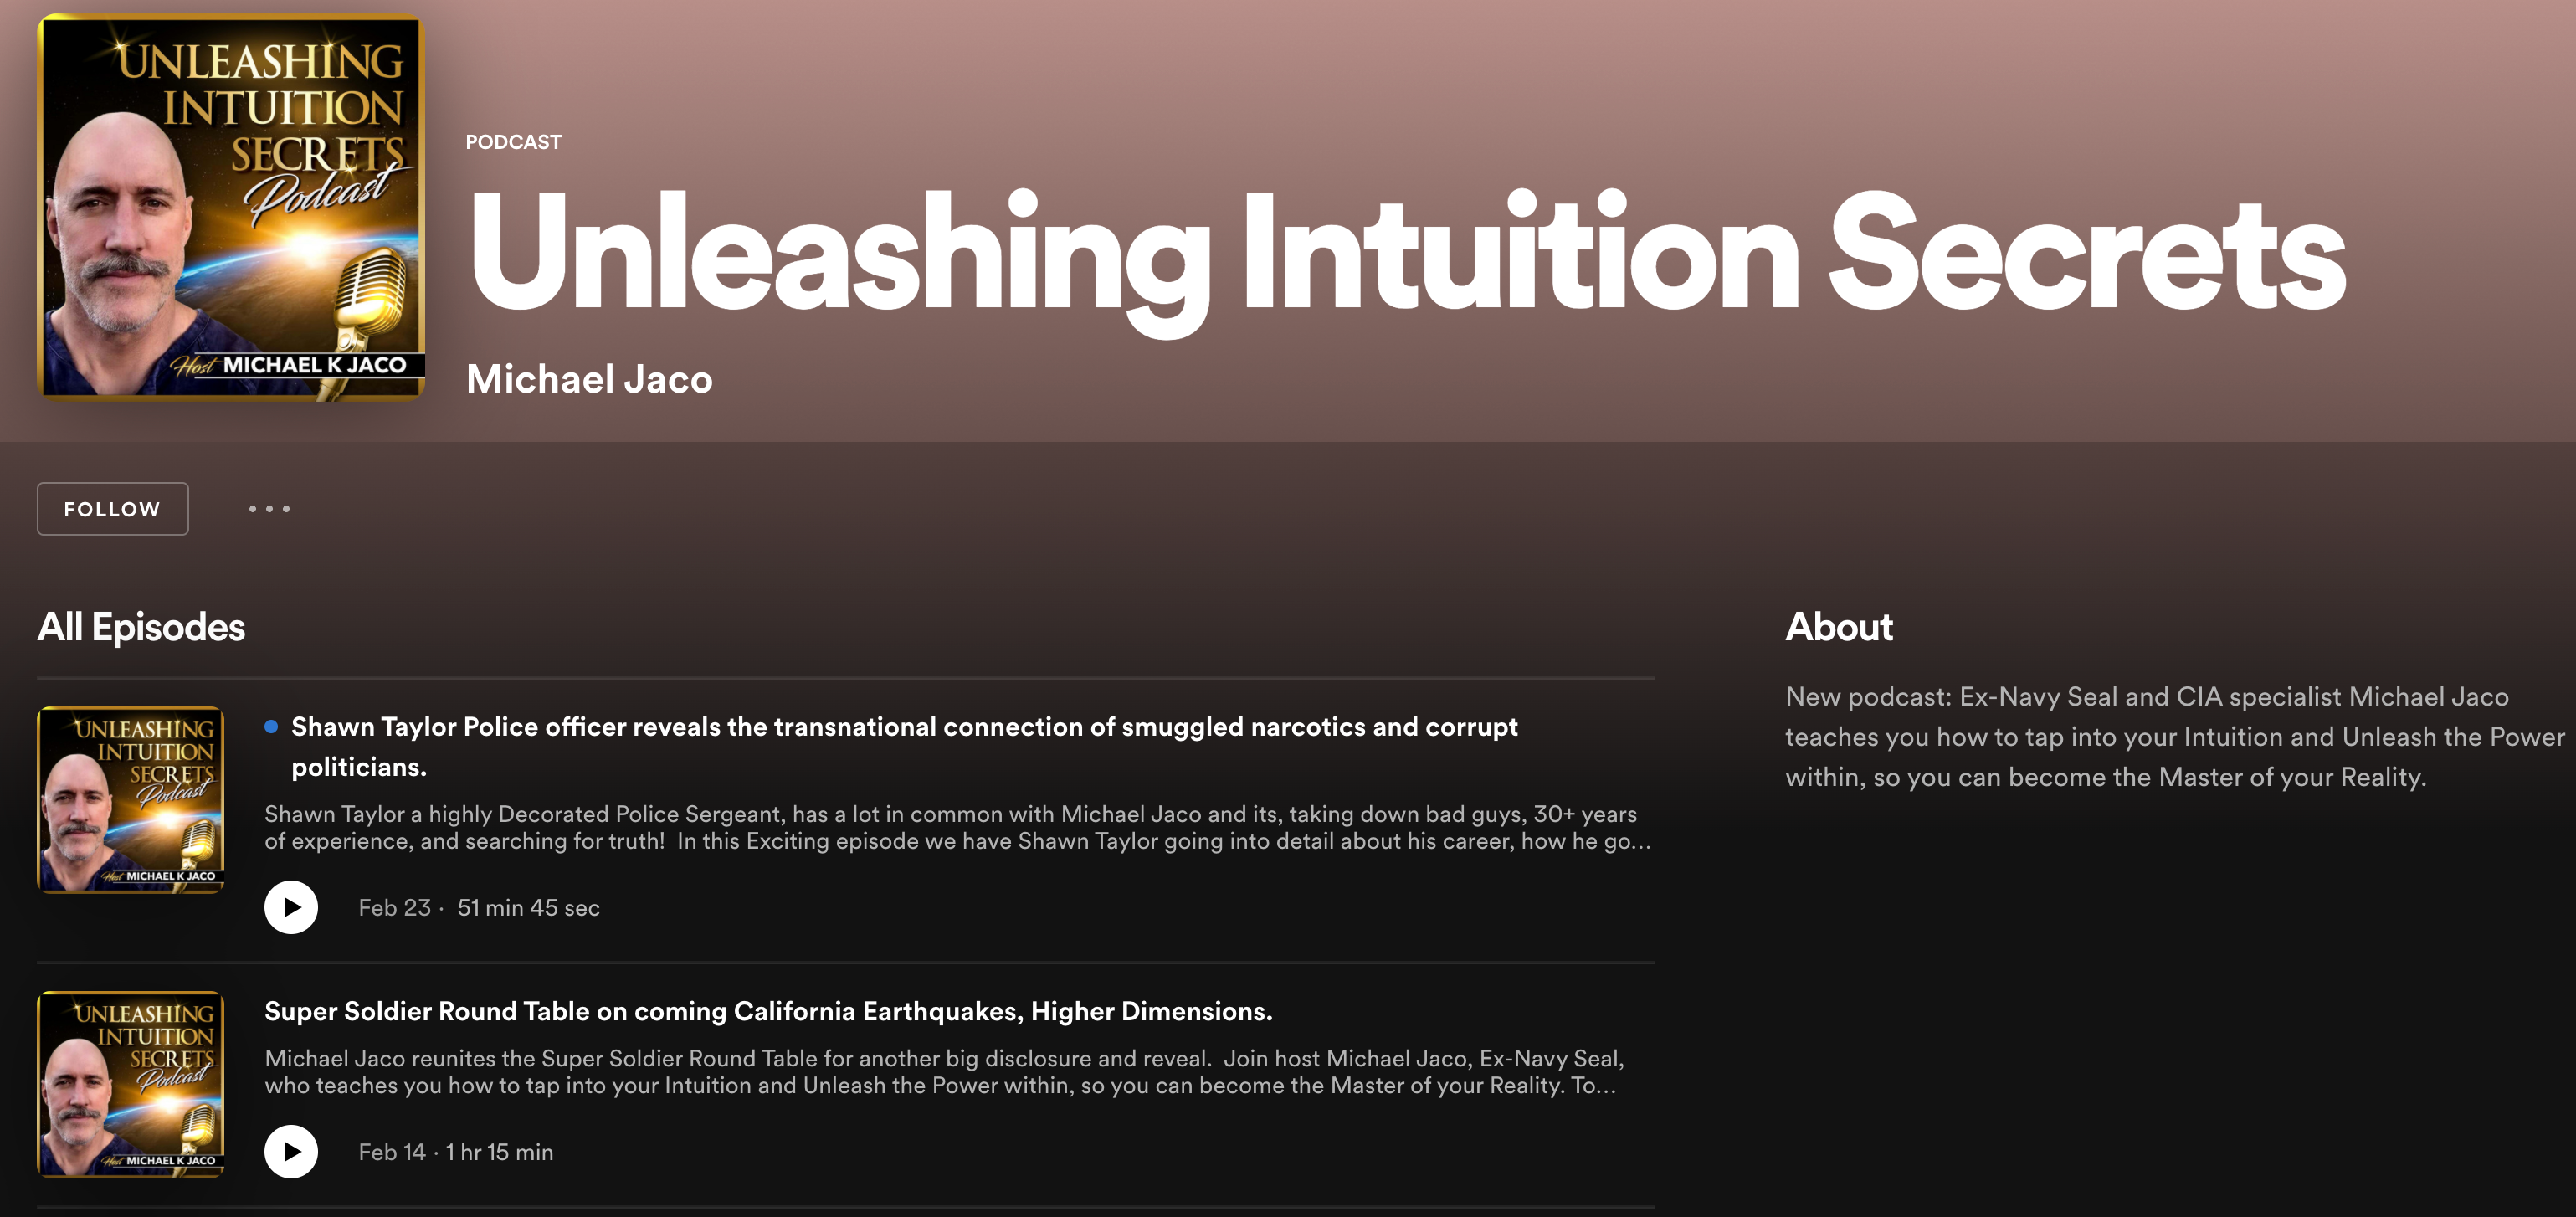2576x1217 pixels.
Task: Click the FOLLOW button
Action: [112, 509]
